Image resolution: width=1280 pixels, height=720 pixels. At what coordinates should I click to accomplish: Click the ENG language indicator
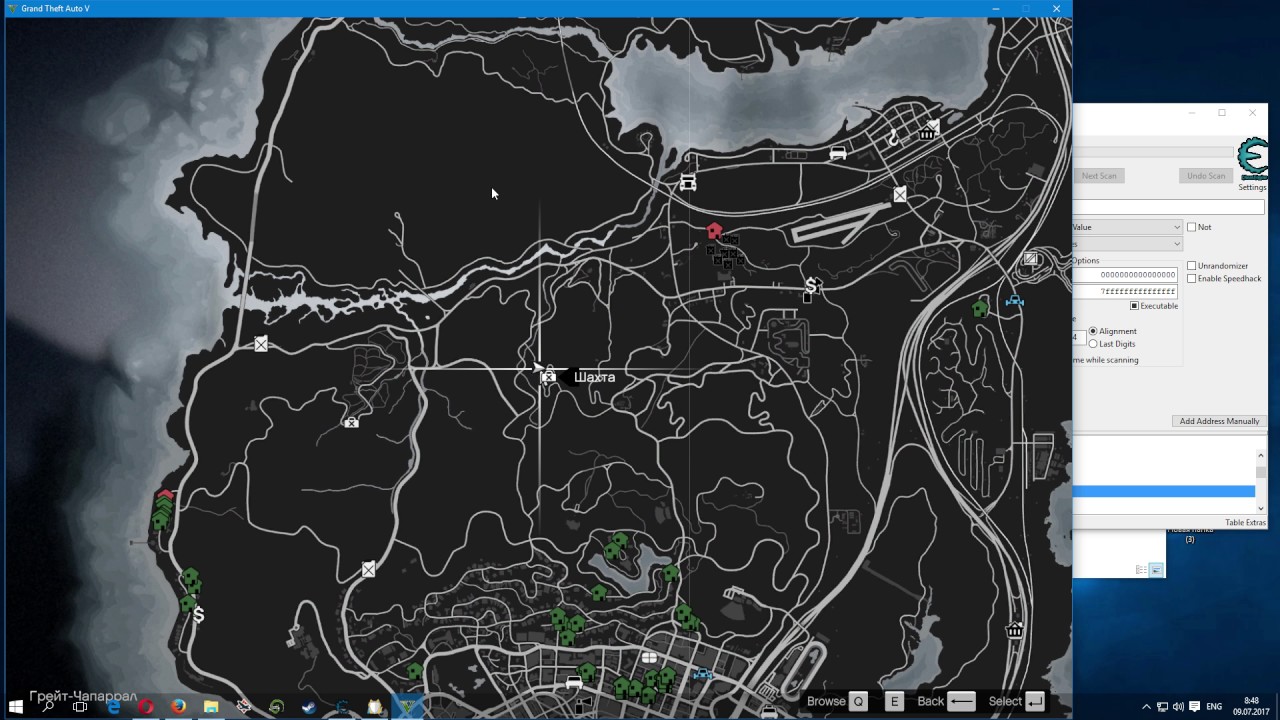(1216, 707)
